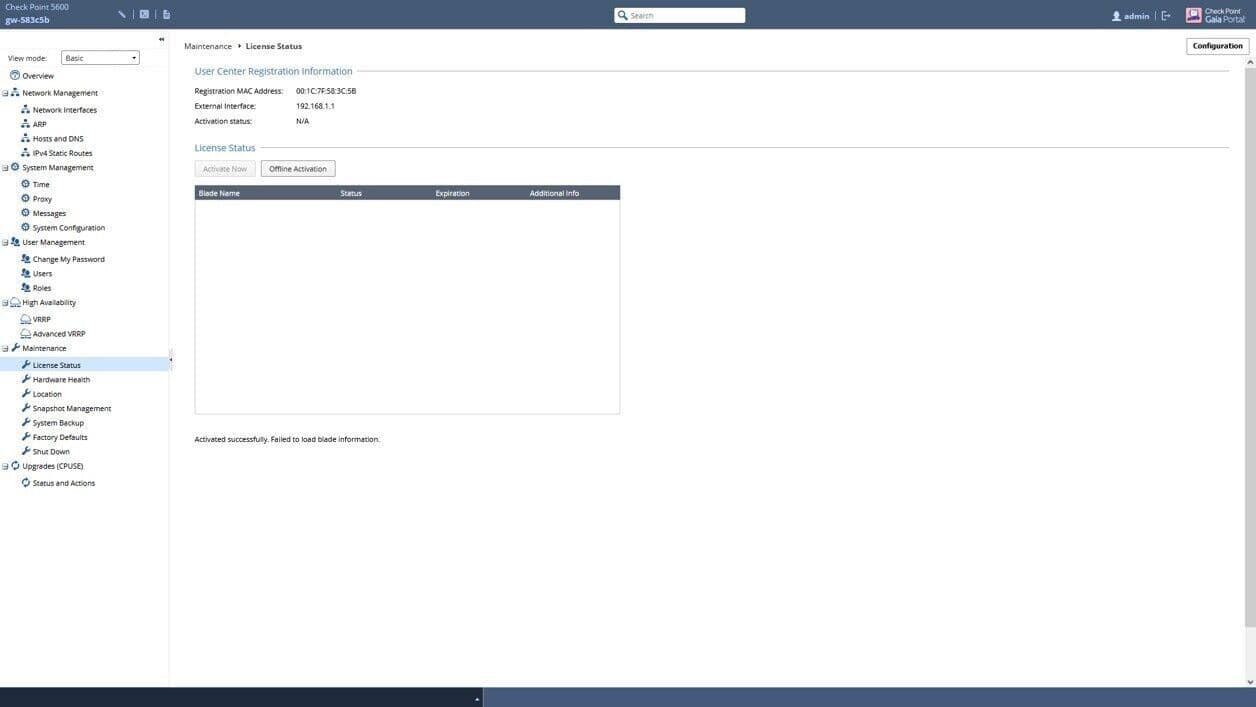The image size is (1256, 707).
Task: Collapse the Upgrades (CPUSE) tree node
Action: click(5, 466)
